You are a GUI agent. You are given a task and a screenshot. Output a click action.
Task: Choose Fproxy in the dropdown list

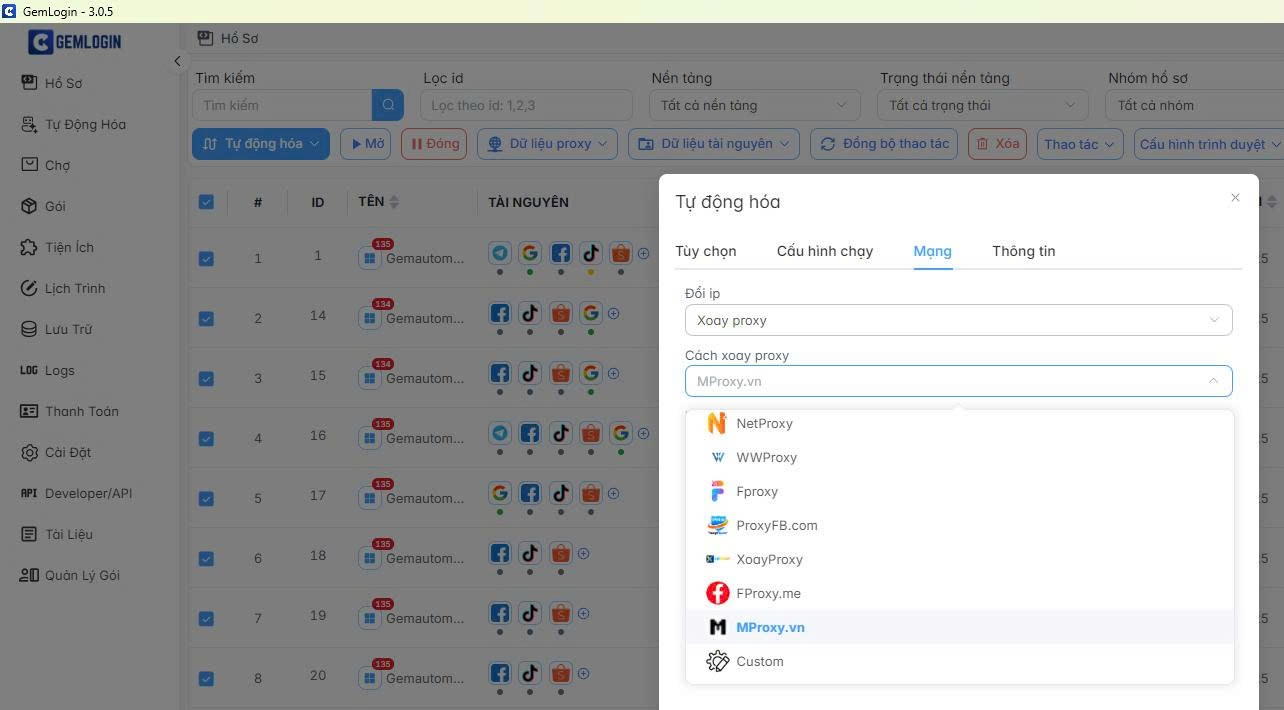(x=959, y=491)
